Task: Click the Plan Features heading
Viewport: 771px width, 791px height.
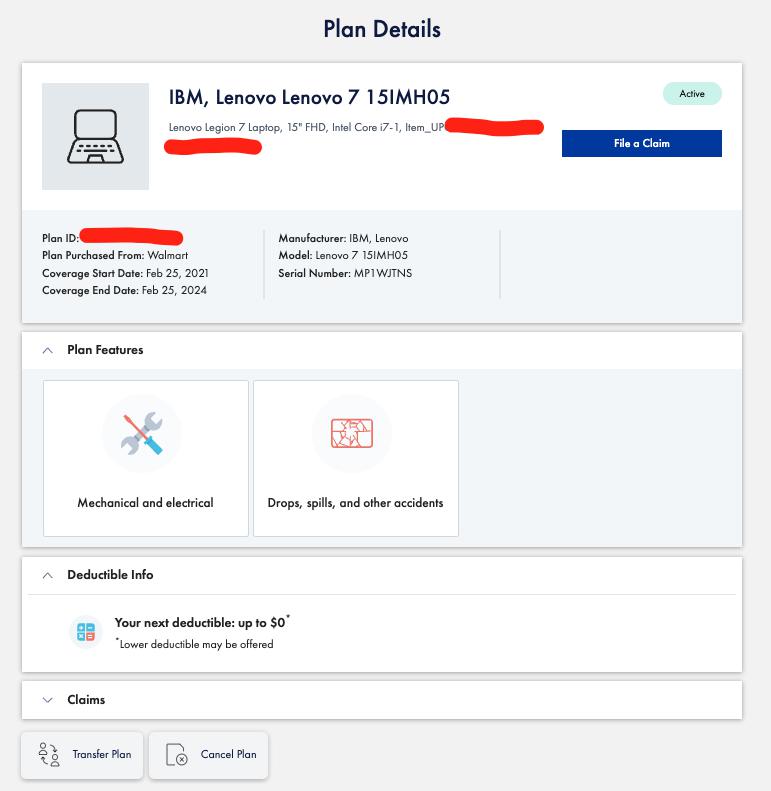Action: [105, 350]
